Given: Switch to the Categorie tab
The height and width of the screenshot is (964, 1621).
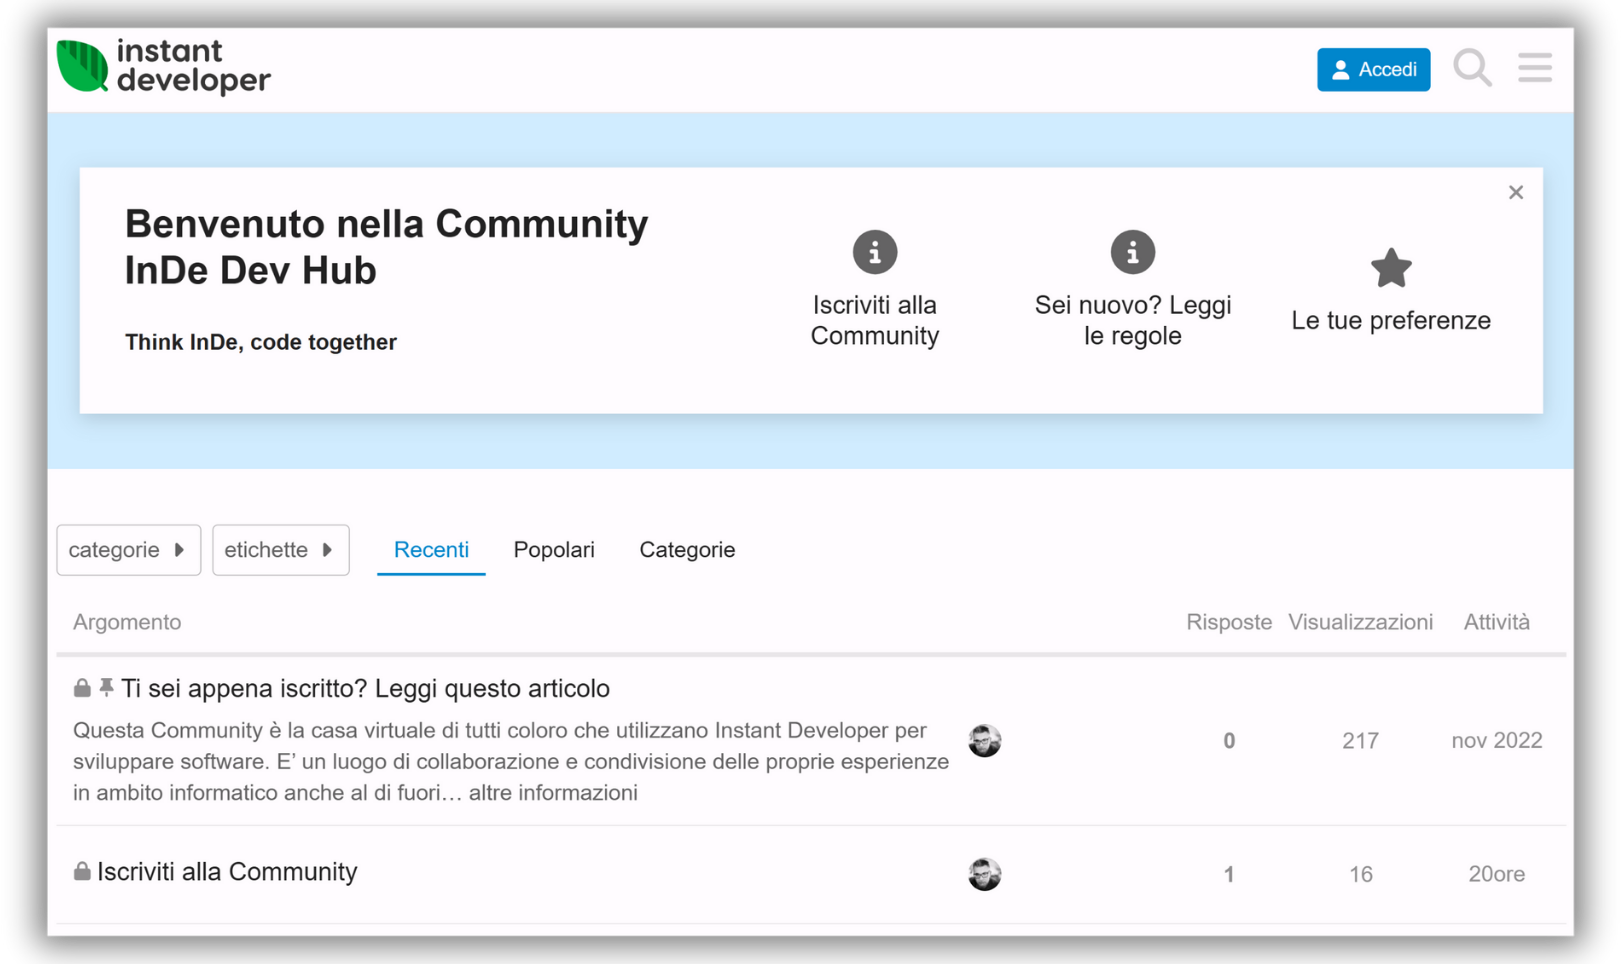Looking at the screenshot, I should [x=687, y=549].
